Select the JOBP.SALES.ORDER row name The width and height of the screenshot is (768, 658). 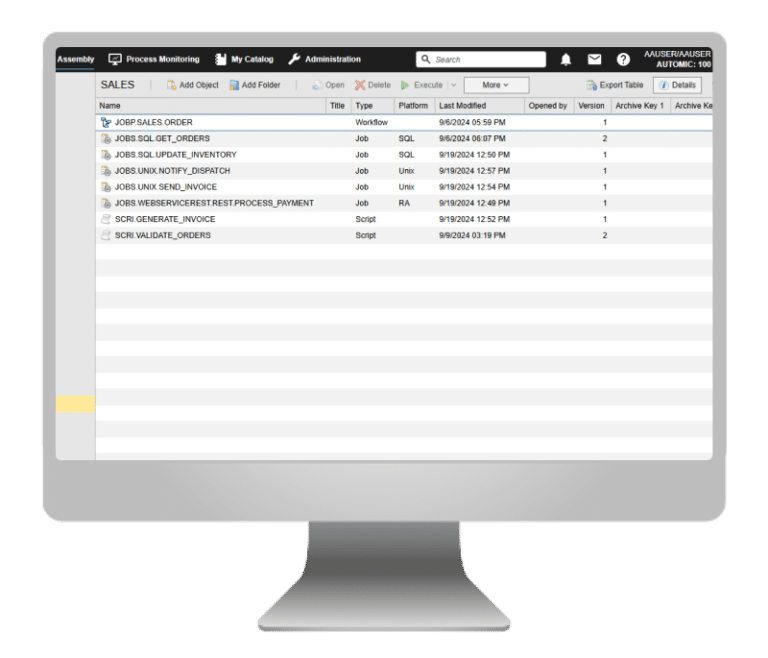tap(154, 122)
